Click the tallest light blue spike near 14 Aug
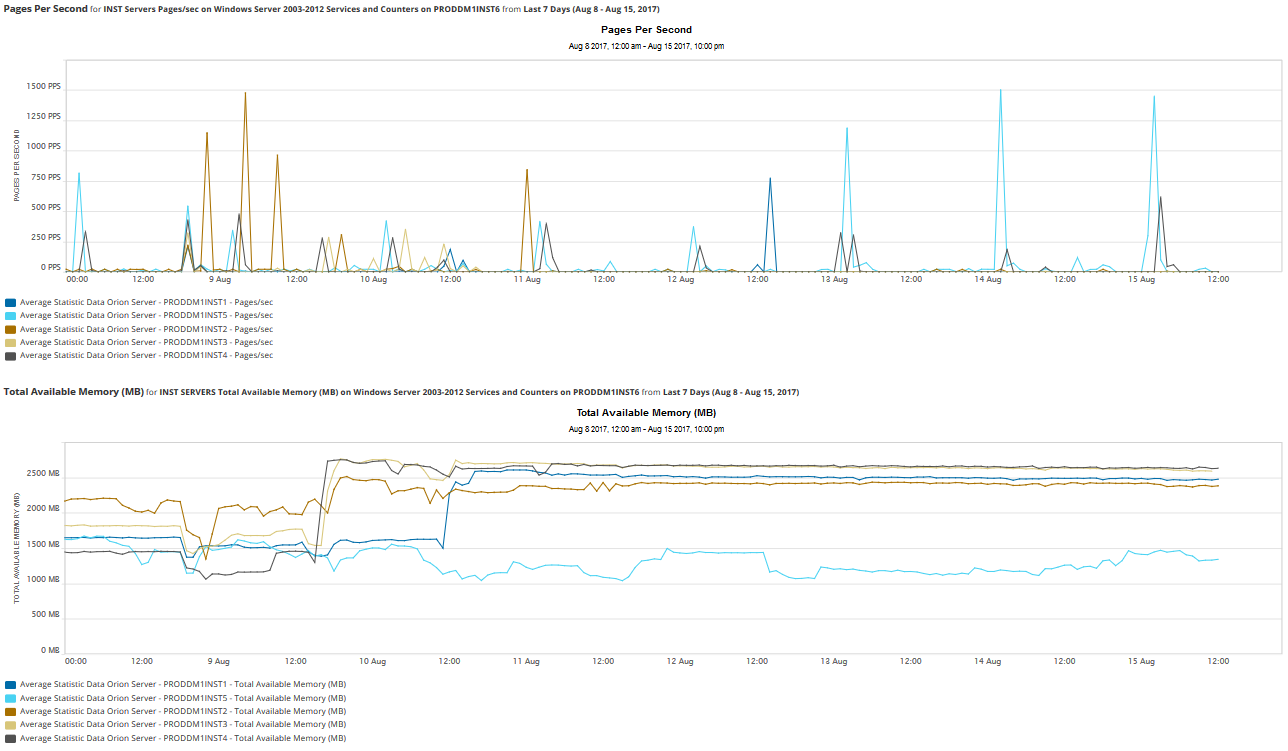 [1000, 92]
